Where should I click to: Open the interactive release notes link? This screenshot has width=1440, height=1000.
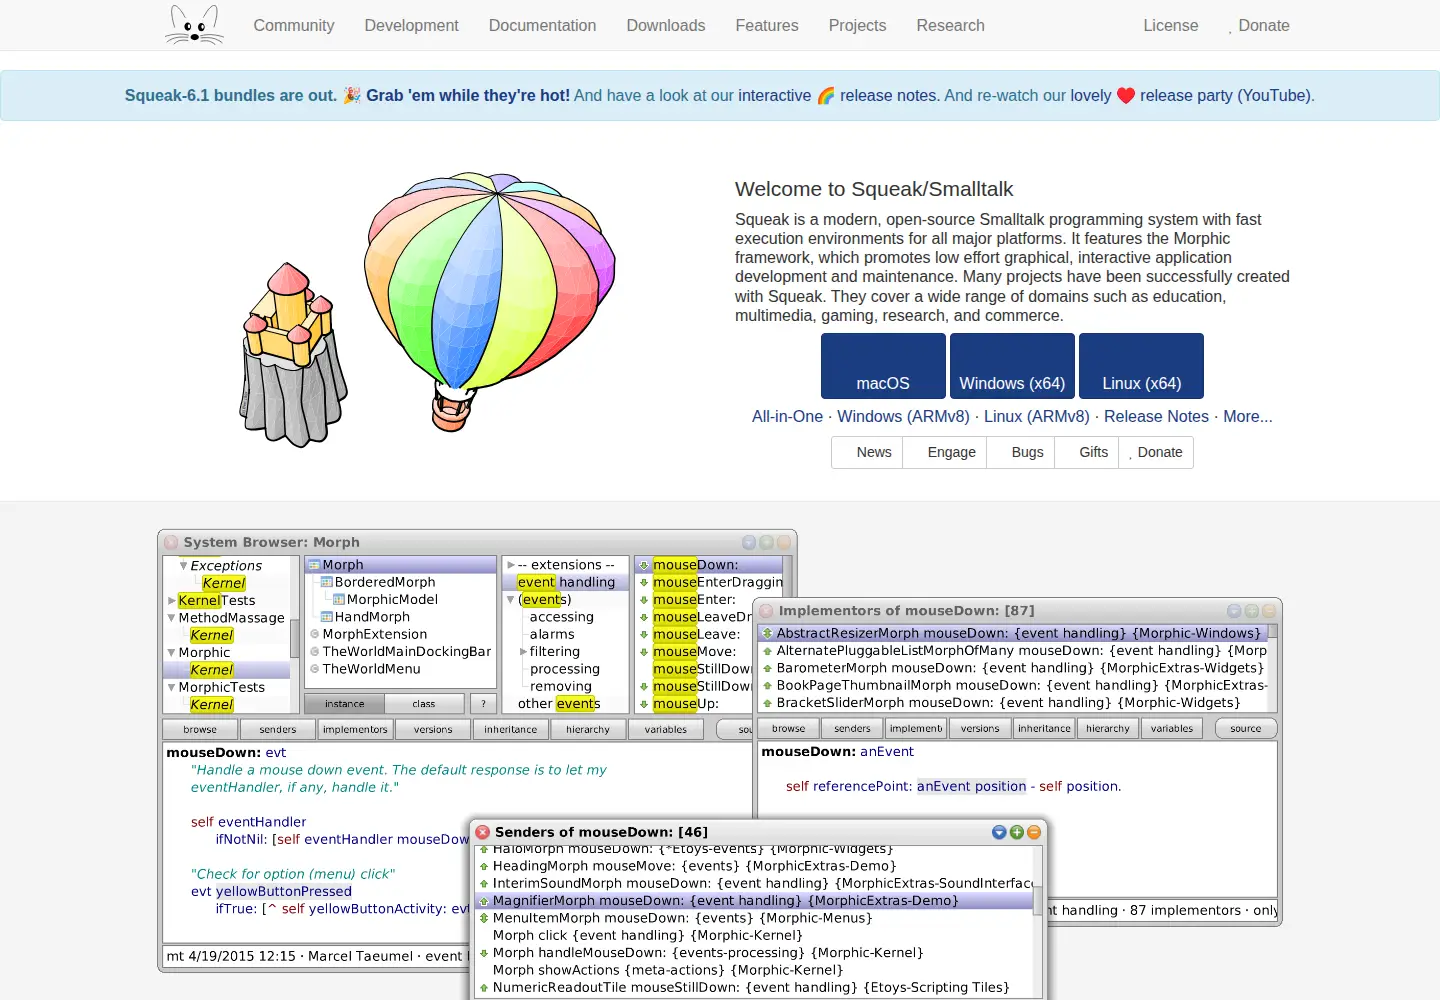[x=838, y=96]
